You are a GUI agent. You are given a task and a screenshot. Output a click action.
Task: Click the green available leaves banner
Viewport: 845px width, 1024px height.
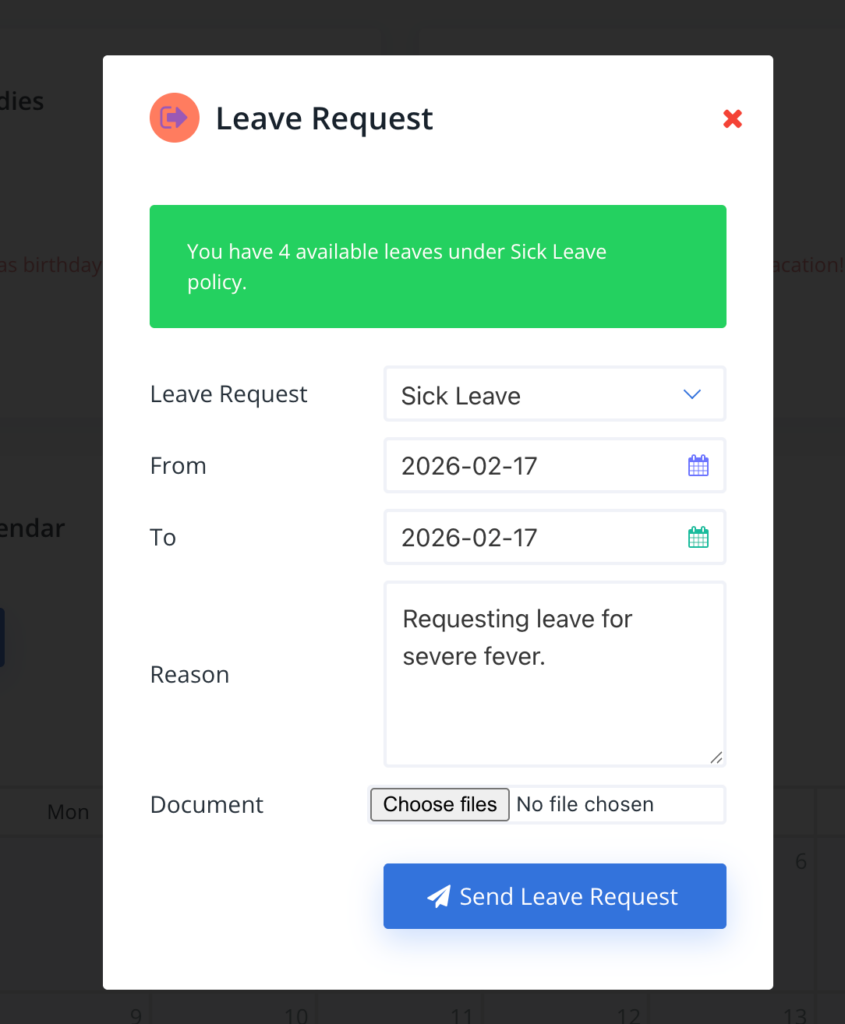click(x=437, y=267)
